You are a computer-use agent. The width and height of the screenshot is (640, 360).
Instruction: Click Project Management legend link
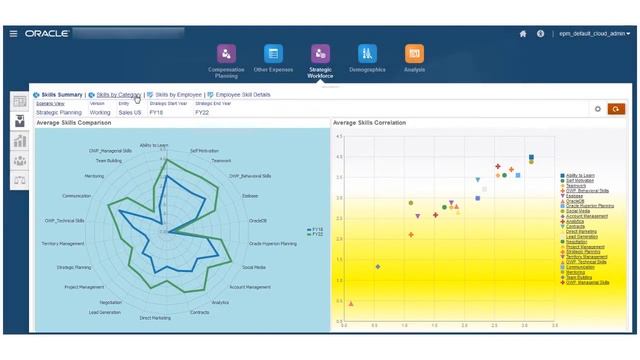tap(585, 247)
